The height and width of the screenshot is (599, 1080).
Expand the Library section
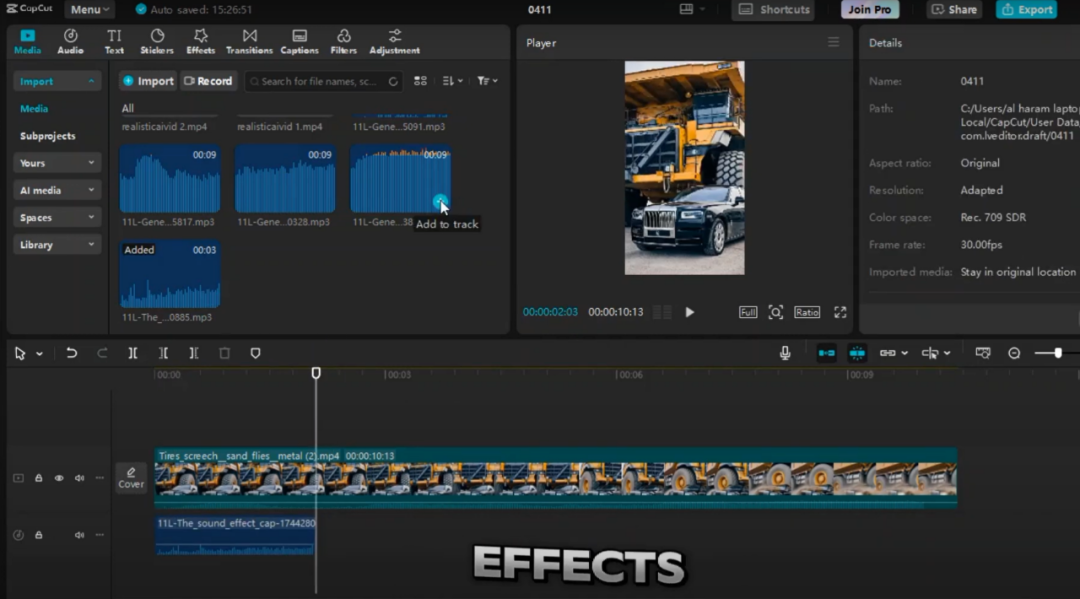point(59,245)
